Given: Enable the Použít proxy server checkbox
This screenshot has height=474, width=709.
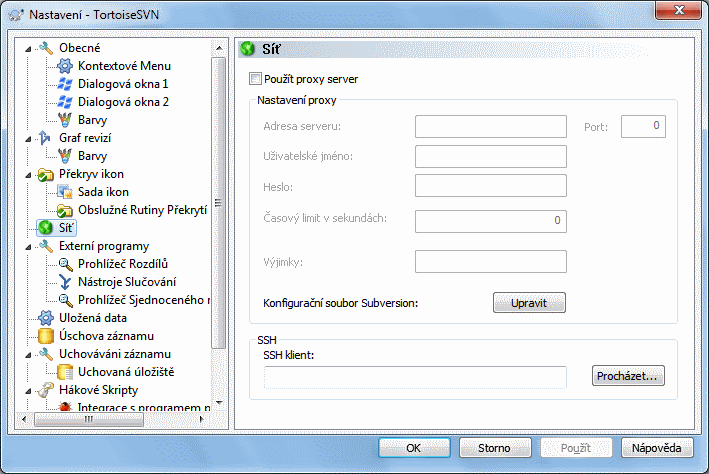Looking at the screenshot, I should point(255,79).
